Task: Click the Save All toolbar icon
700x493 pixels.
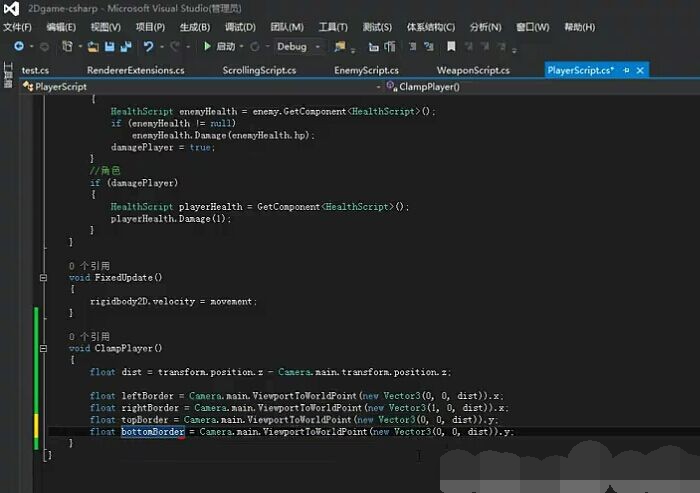Action: pyautogui.click(x=126, y=46)
